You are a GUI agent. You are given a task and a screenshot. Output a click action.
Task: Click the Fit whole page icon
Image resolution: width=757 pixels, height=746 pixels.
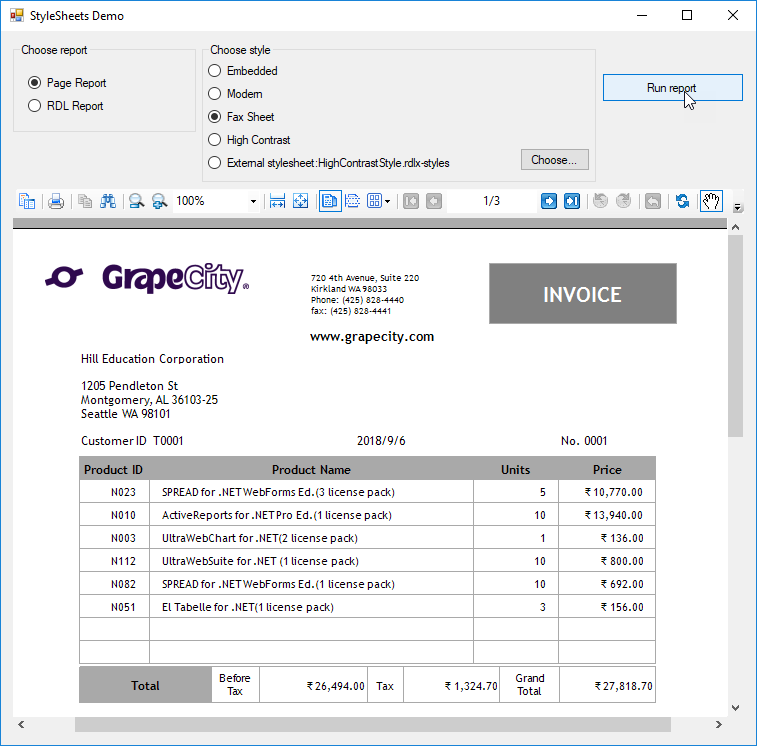(x=300, y=201)
